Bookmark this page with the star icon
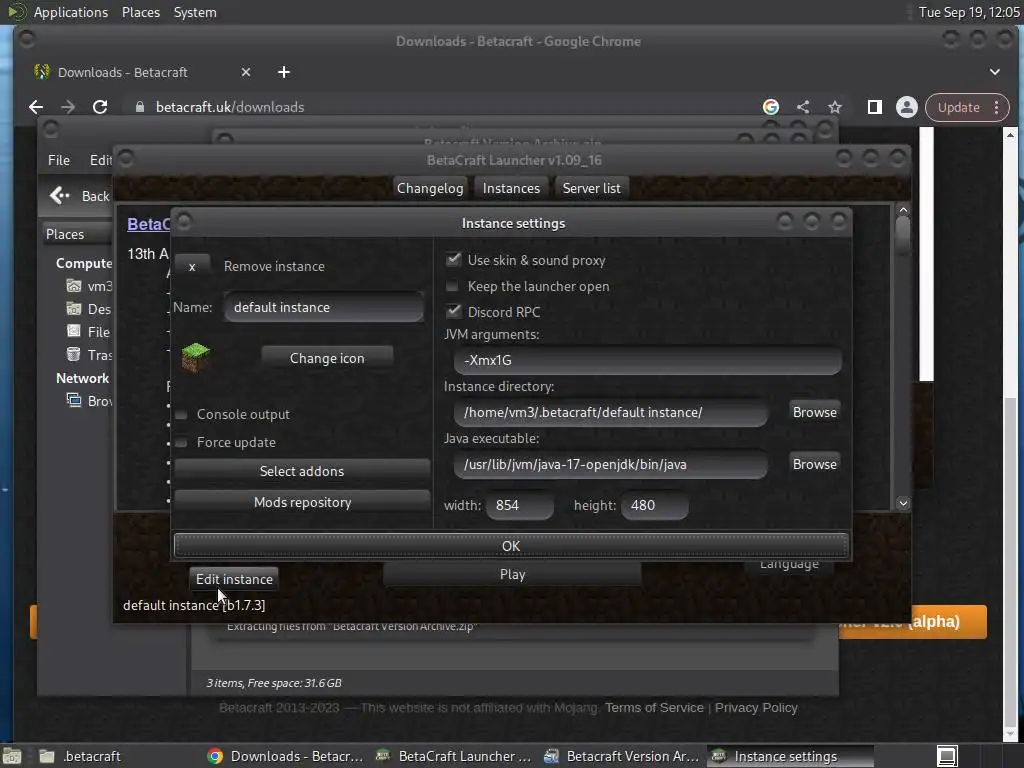The width and height of the screenshot is (1024, 768). pos(835,107)
